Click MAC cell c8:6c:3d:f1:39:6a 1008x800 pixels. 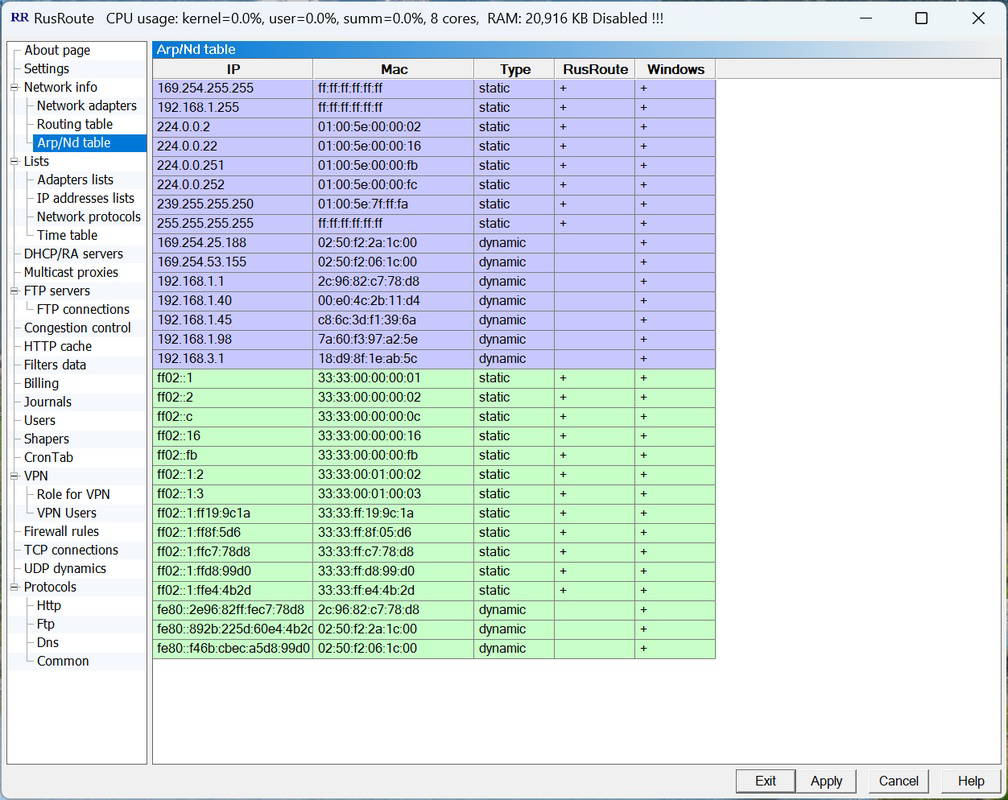point(393,320)
